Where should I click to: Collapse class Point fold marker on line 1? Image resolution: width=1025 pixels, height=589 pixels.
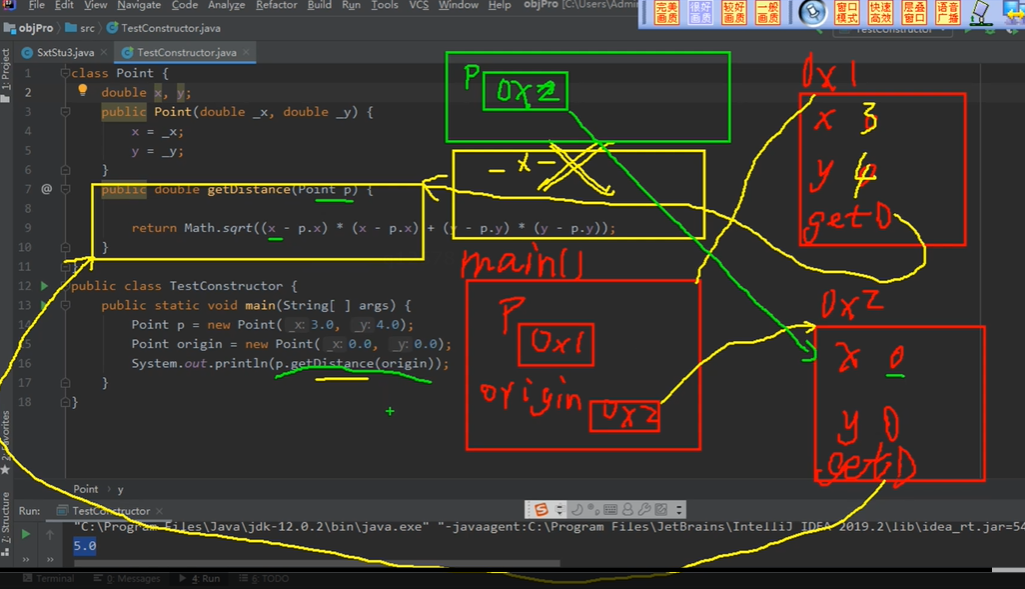click(65, 73)
